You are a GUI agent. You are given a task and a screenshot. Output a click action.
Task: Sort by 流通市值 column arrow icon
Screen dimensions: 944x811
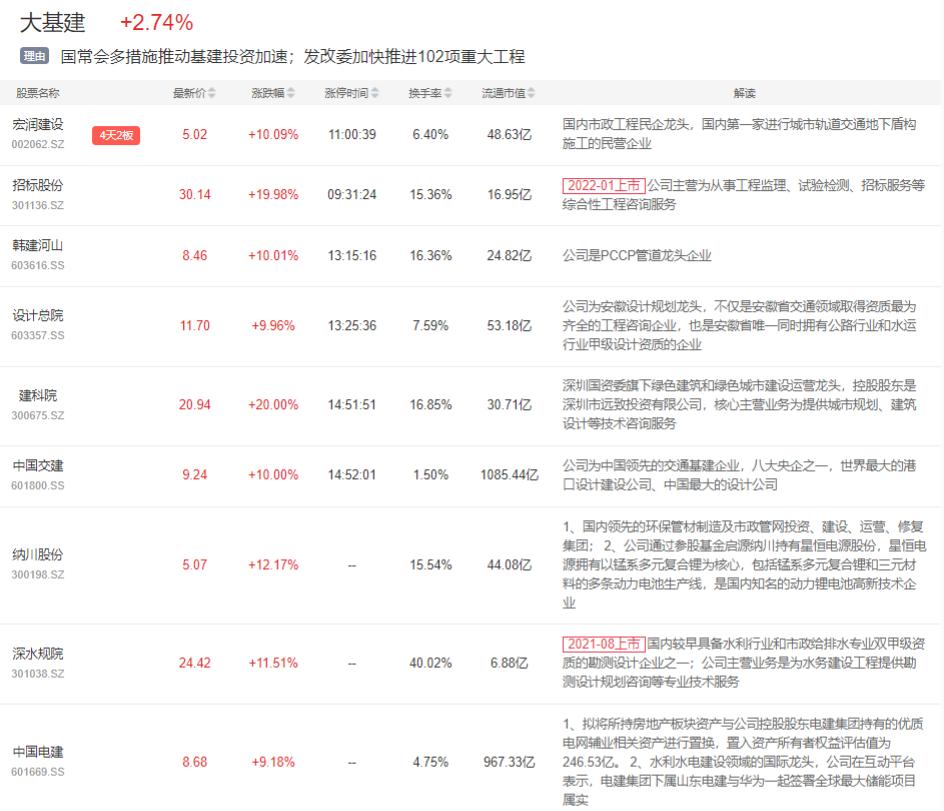[531, 93]
